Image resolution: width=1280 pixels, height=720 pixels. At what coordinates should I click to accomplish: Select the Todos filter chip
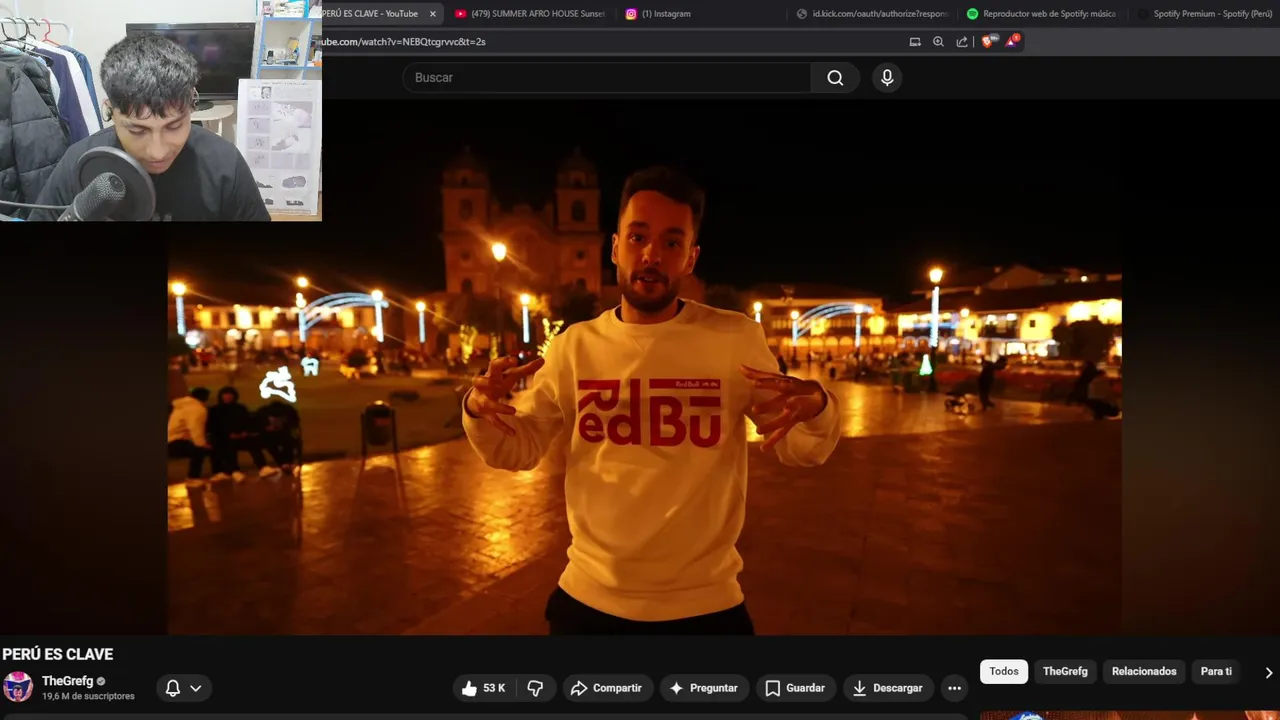(x=1004, y=671)
